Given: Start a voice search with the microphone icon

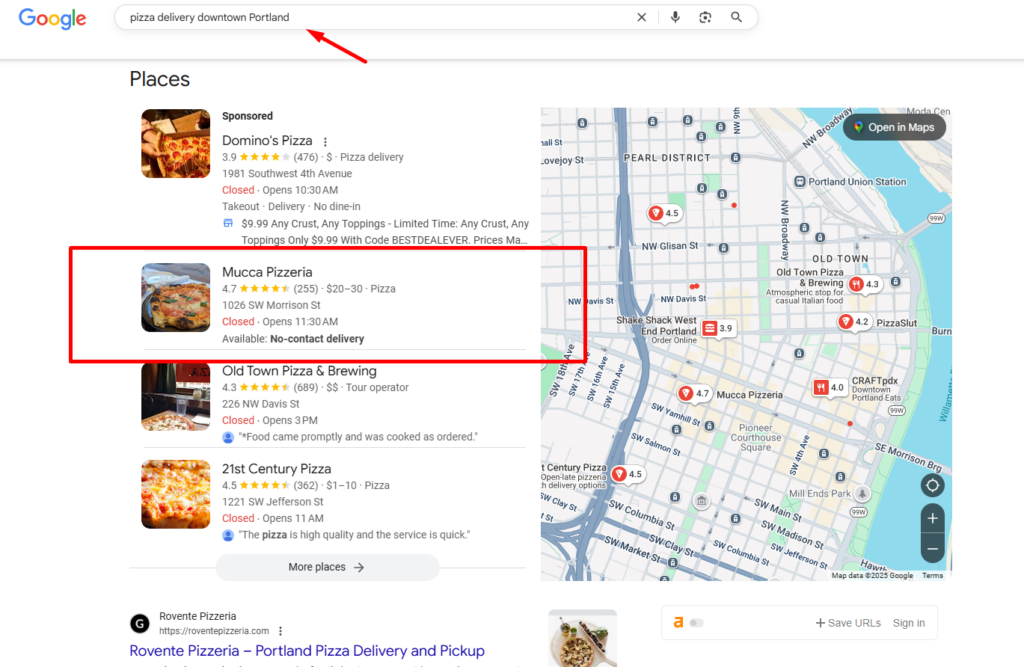Looking at the screenshot, I should [x=675, y=17].
